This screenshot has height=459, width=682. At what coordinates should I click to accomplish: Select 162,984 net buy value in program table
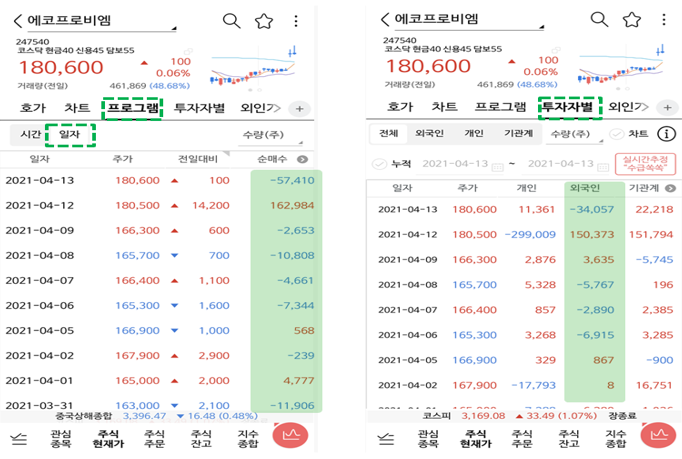click(x=292, y=205)
